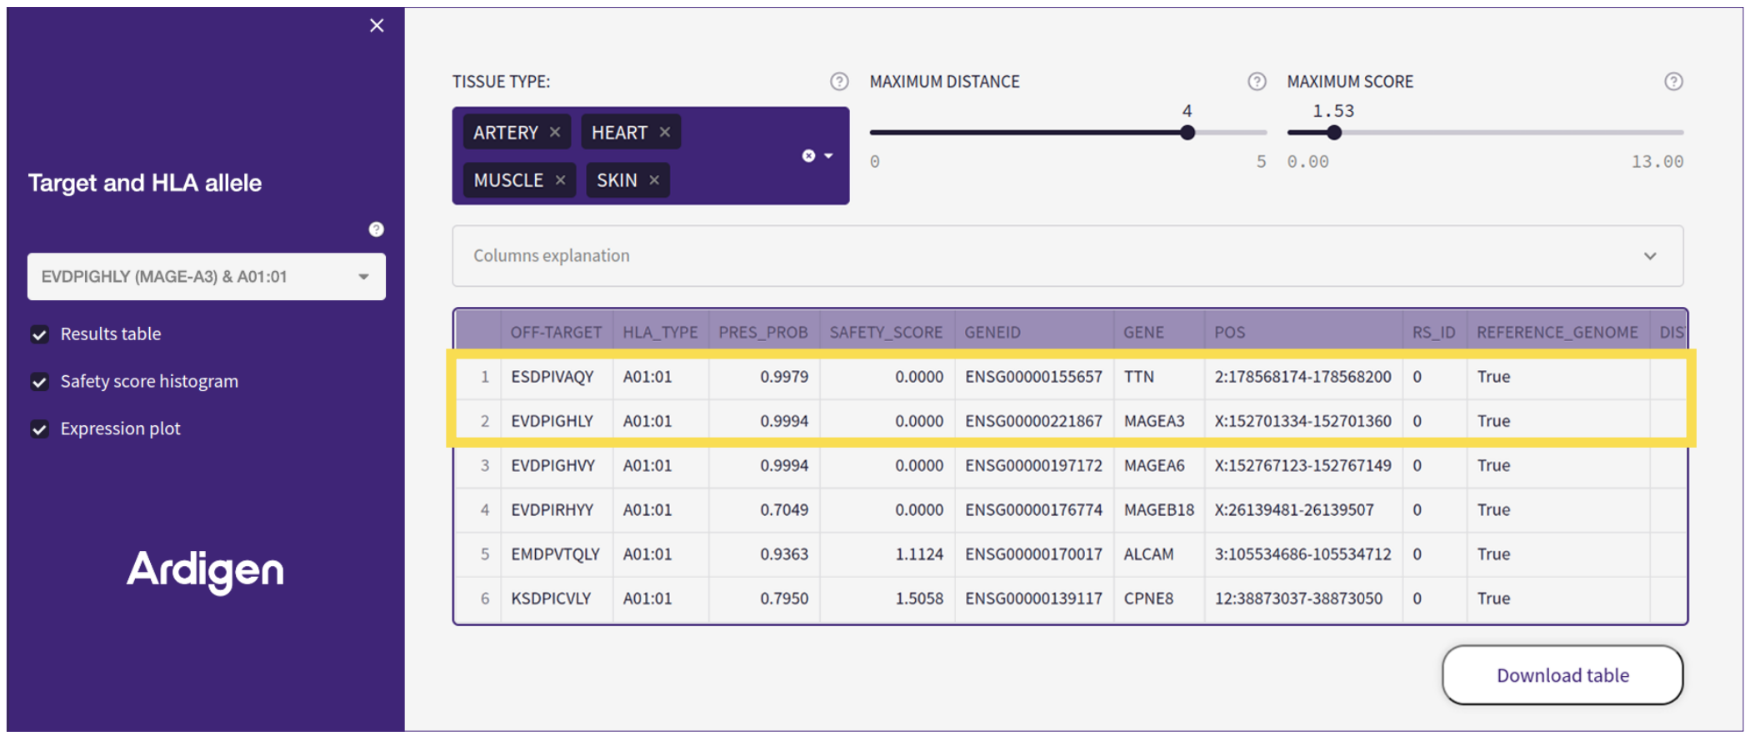Remove the HEART tissue tag
Viewport: 1754px width, 735px height.
[665, 132]
